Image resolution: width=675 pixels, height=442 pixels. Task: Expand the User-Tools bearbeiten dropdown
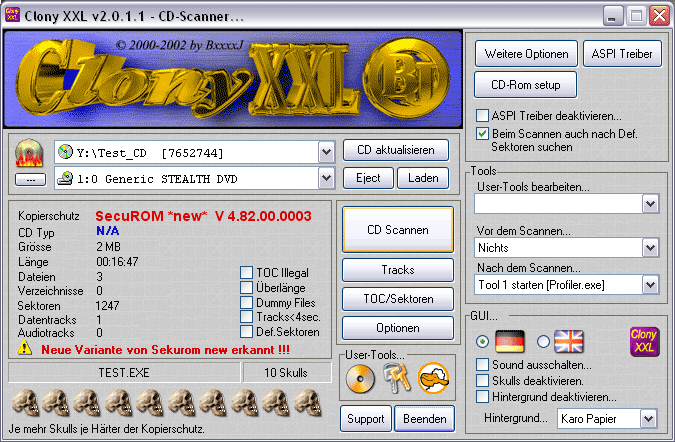coord(650,204)
